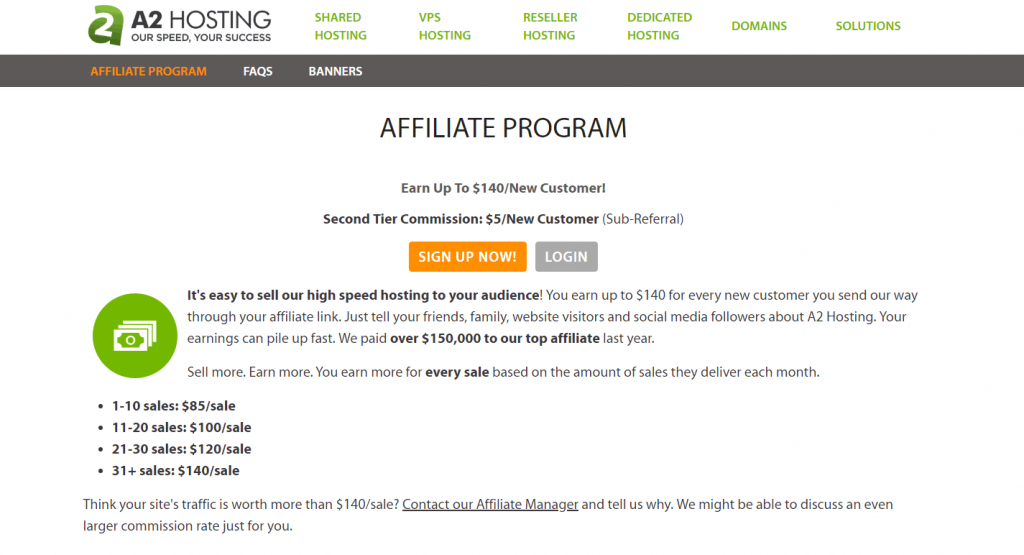Click the Second Tier Commission text line

click(x=503, y=219)
